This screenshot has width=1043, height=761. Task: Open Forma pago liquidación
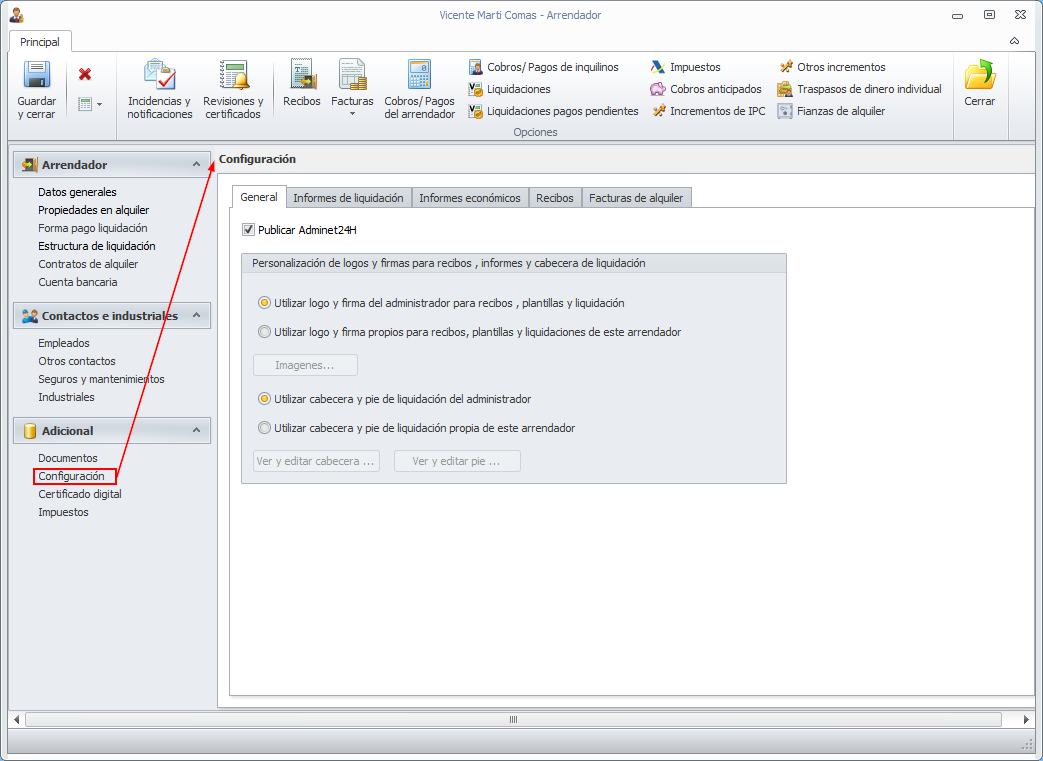pyautogui.click(x=93, y=228)
